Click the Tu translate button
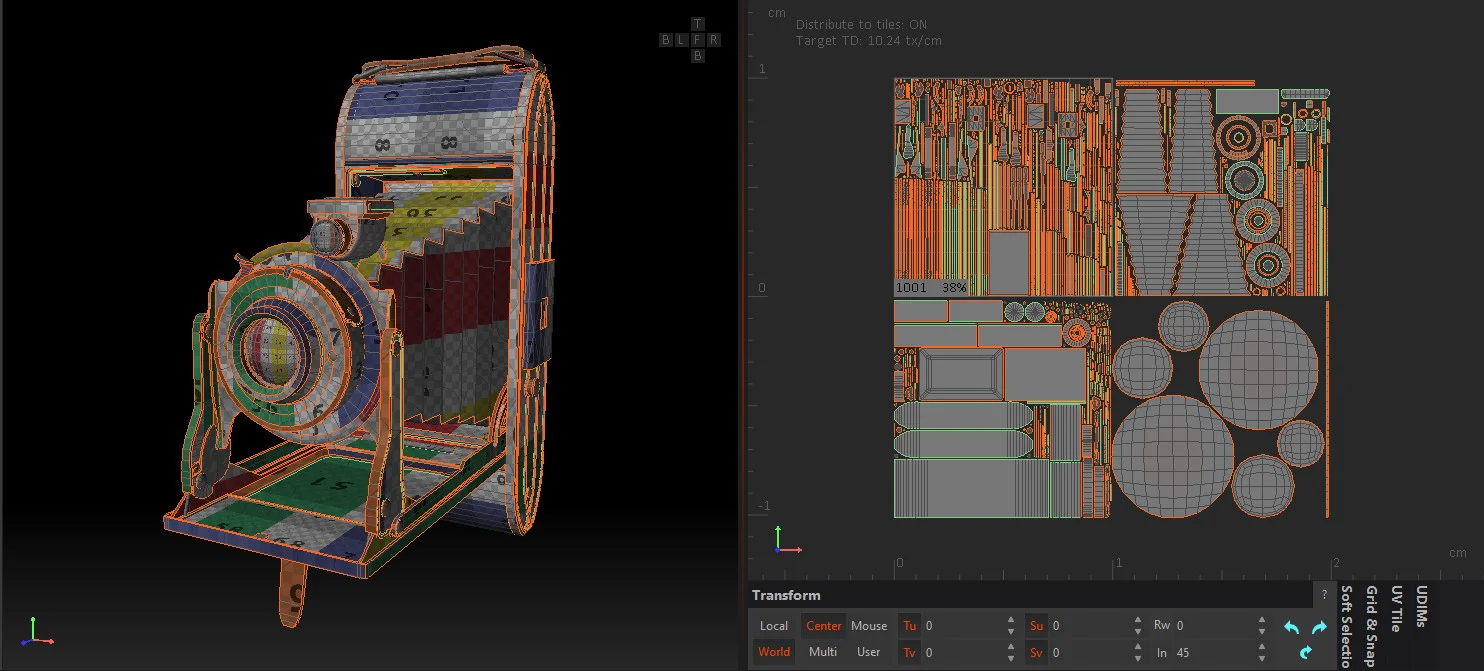Screen dimensions: 1484x671 coord(910,626)
